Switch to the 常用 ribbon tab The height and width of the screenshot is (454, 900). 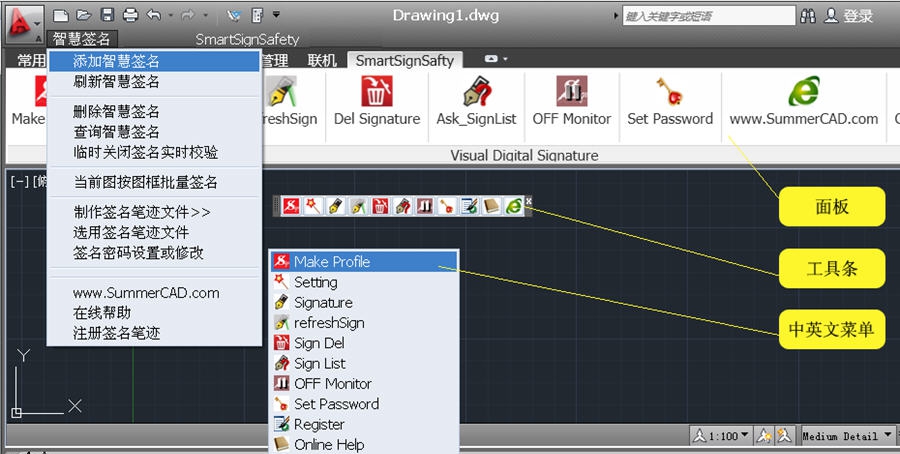pyautogui.click(x=31, y=60)
